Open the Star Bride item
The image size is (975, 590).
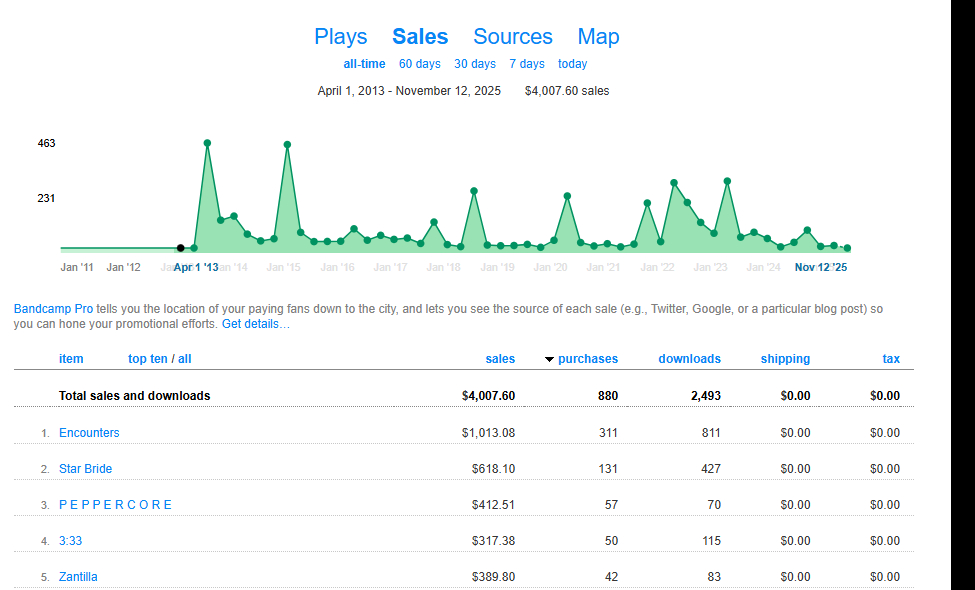(x=85, y=469)
